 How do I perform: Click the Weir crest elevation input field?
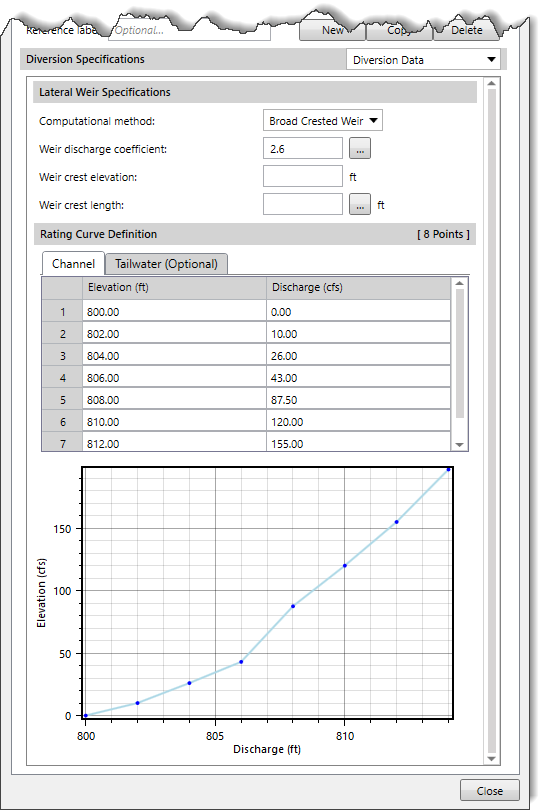[303, 177]
